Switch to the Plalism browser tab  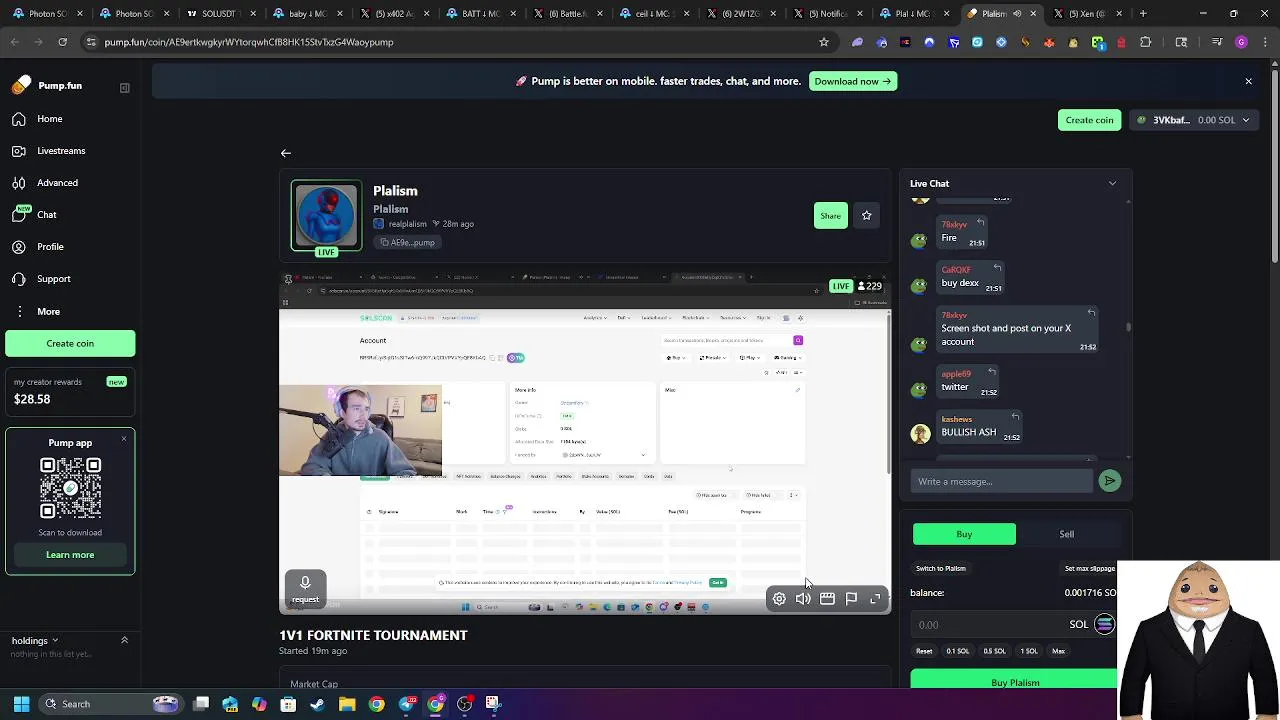point(1001,14)
